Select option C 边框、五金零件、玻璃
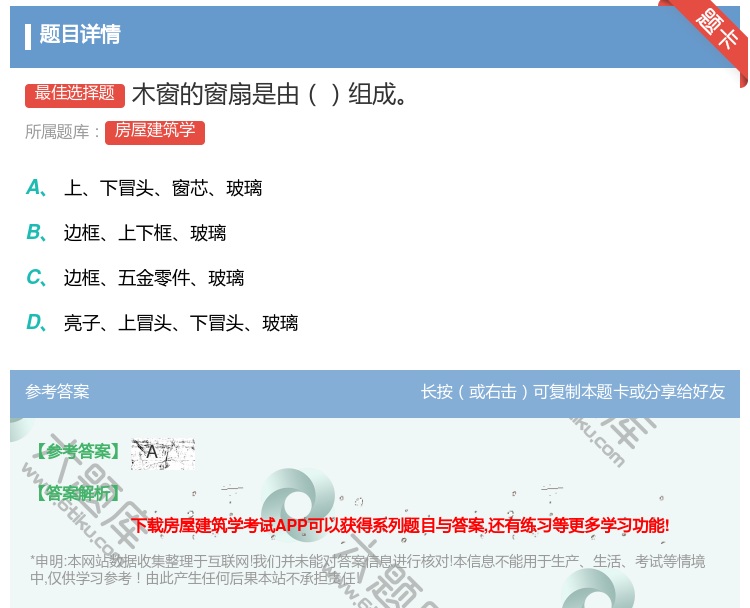Screen dimensions: 750x608 (135, 278)
